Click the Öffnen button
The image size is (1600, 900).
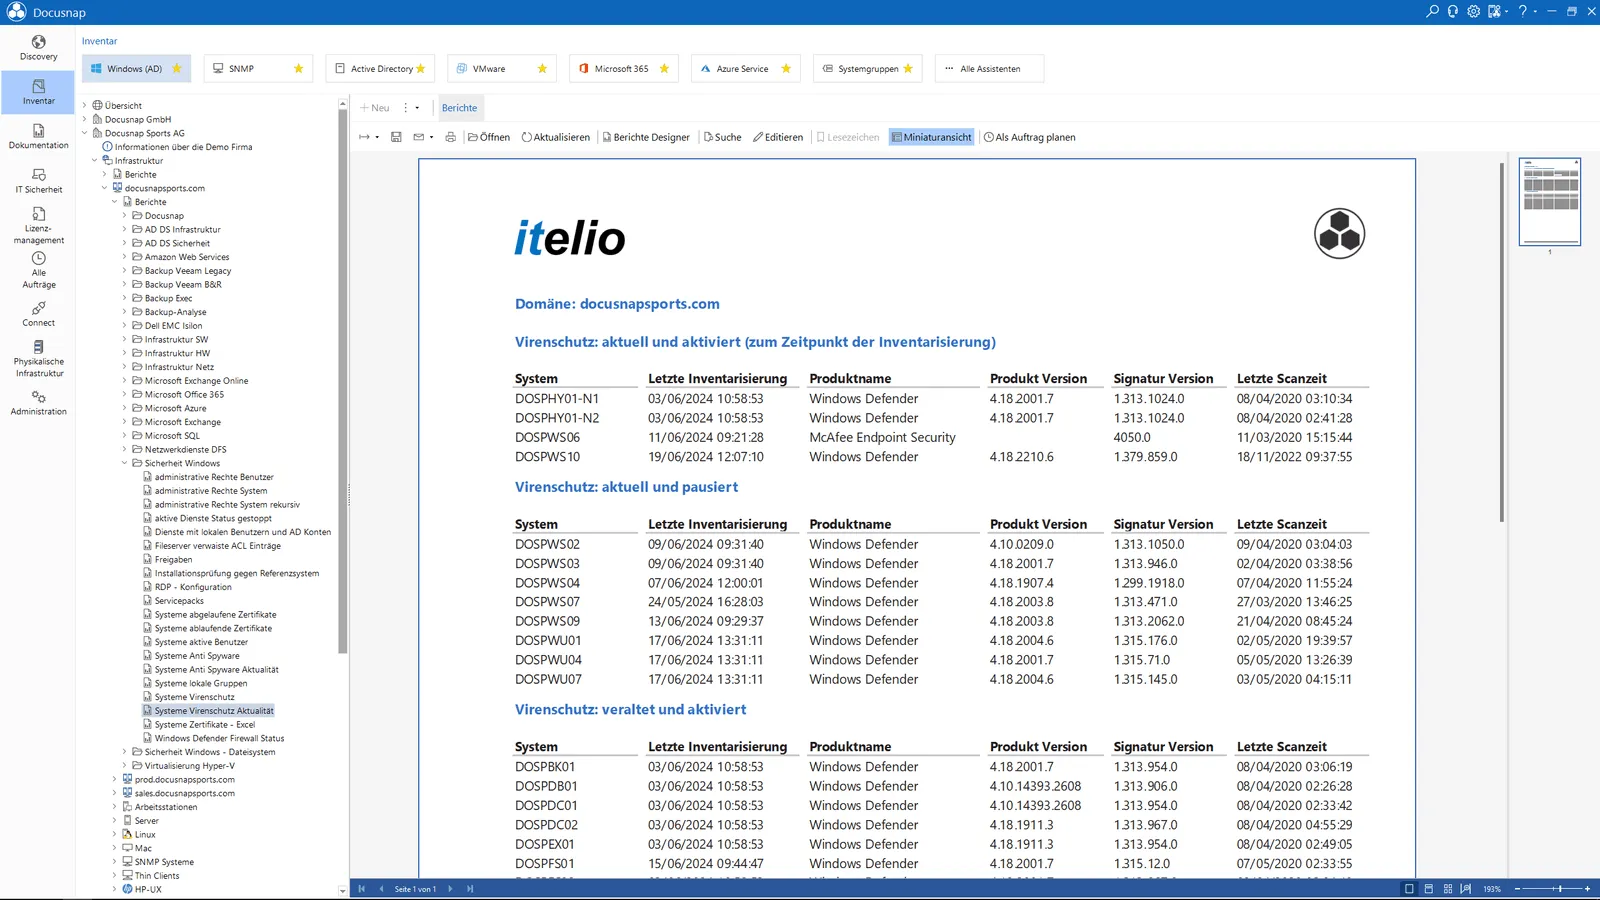[489, 137]
